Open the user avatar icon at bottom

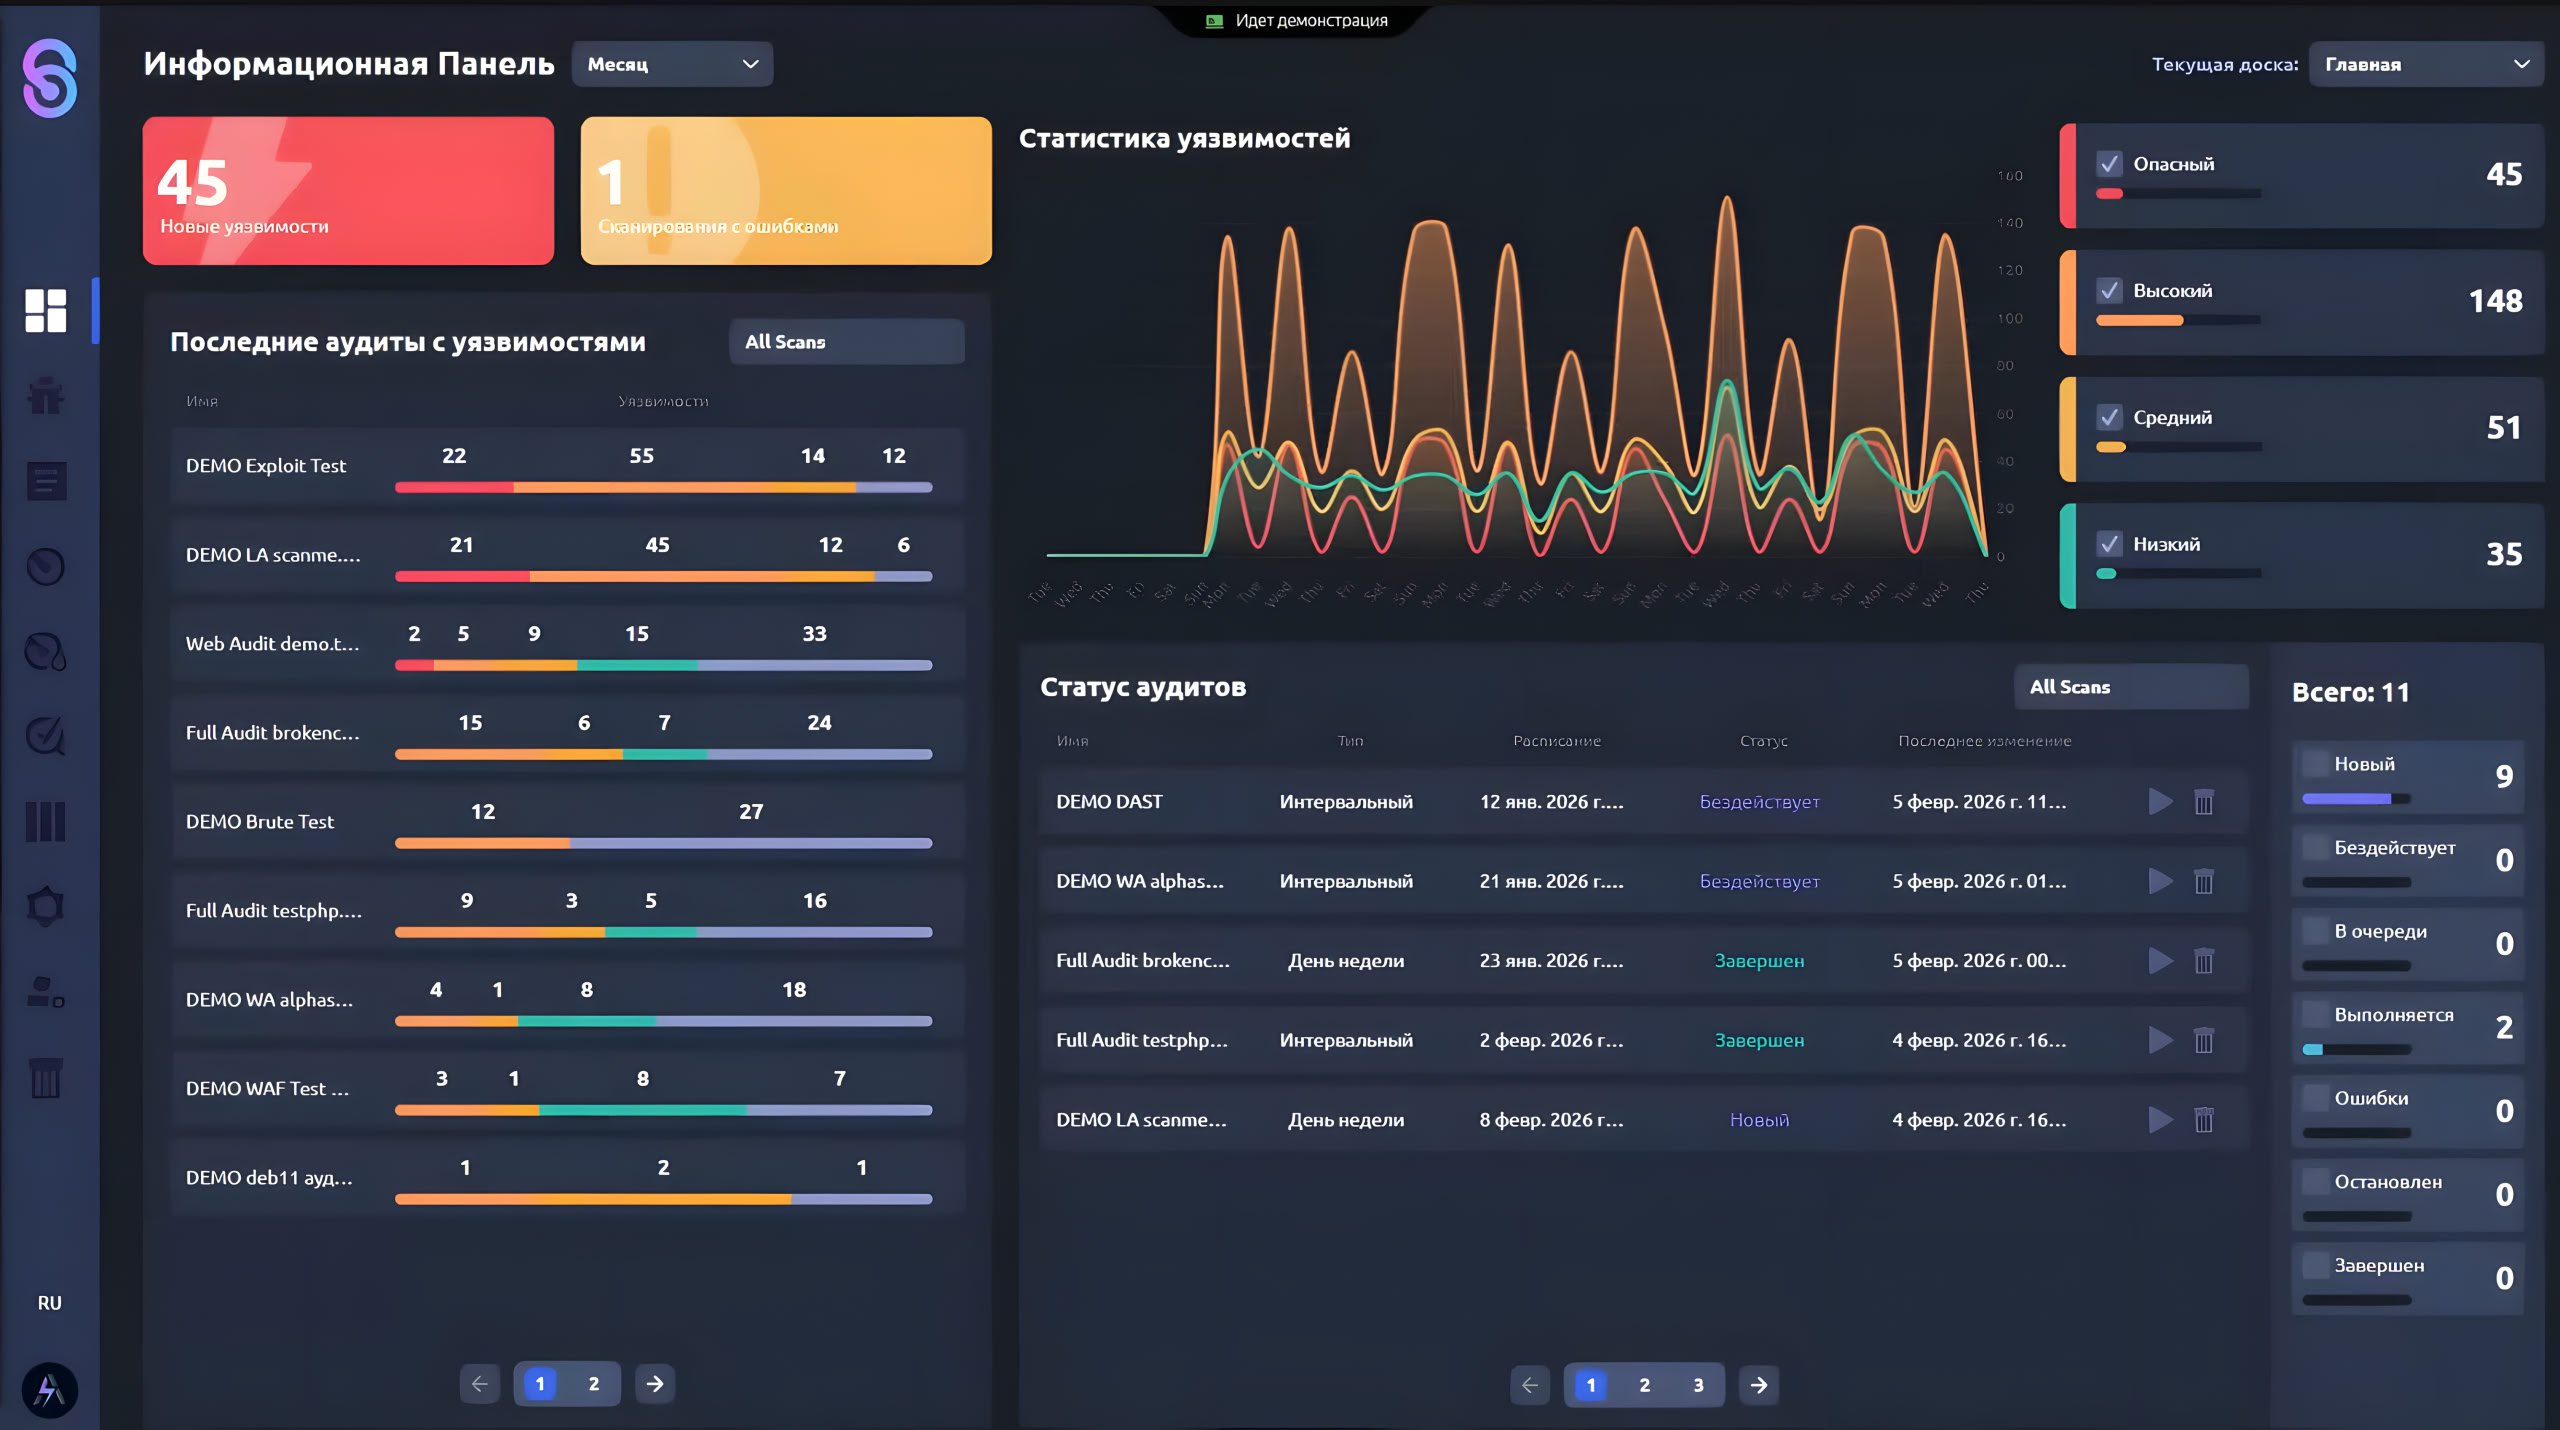coord(49,1390)
